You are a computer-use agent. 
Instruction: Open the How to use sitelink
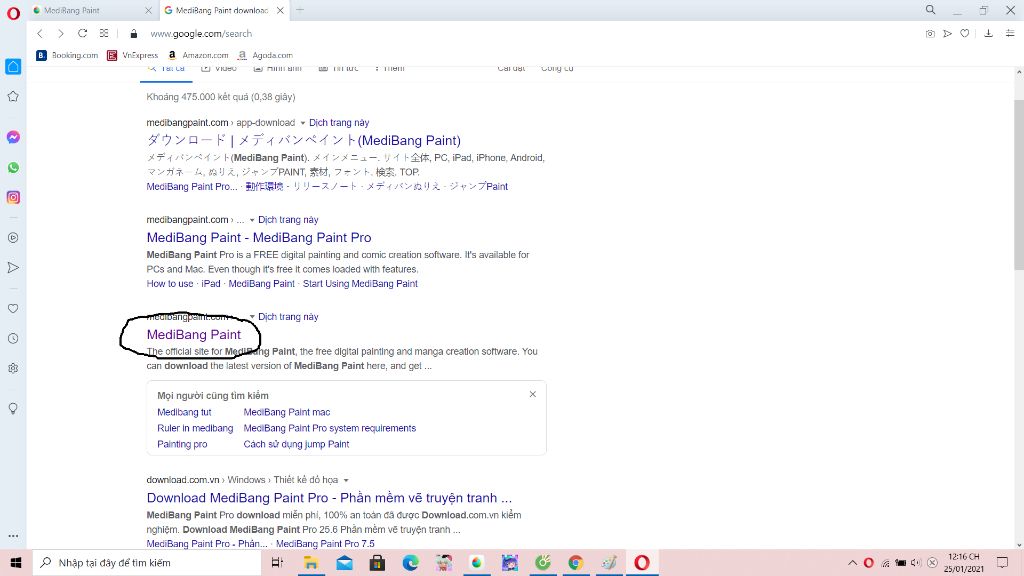(x=170, y=283)
